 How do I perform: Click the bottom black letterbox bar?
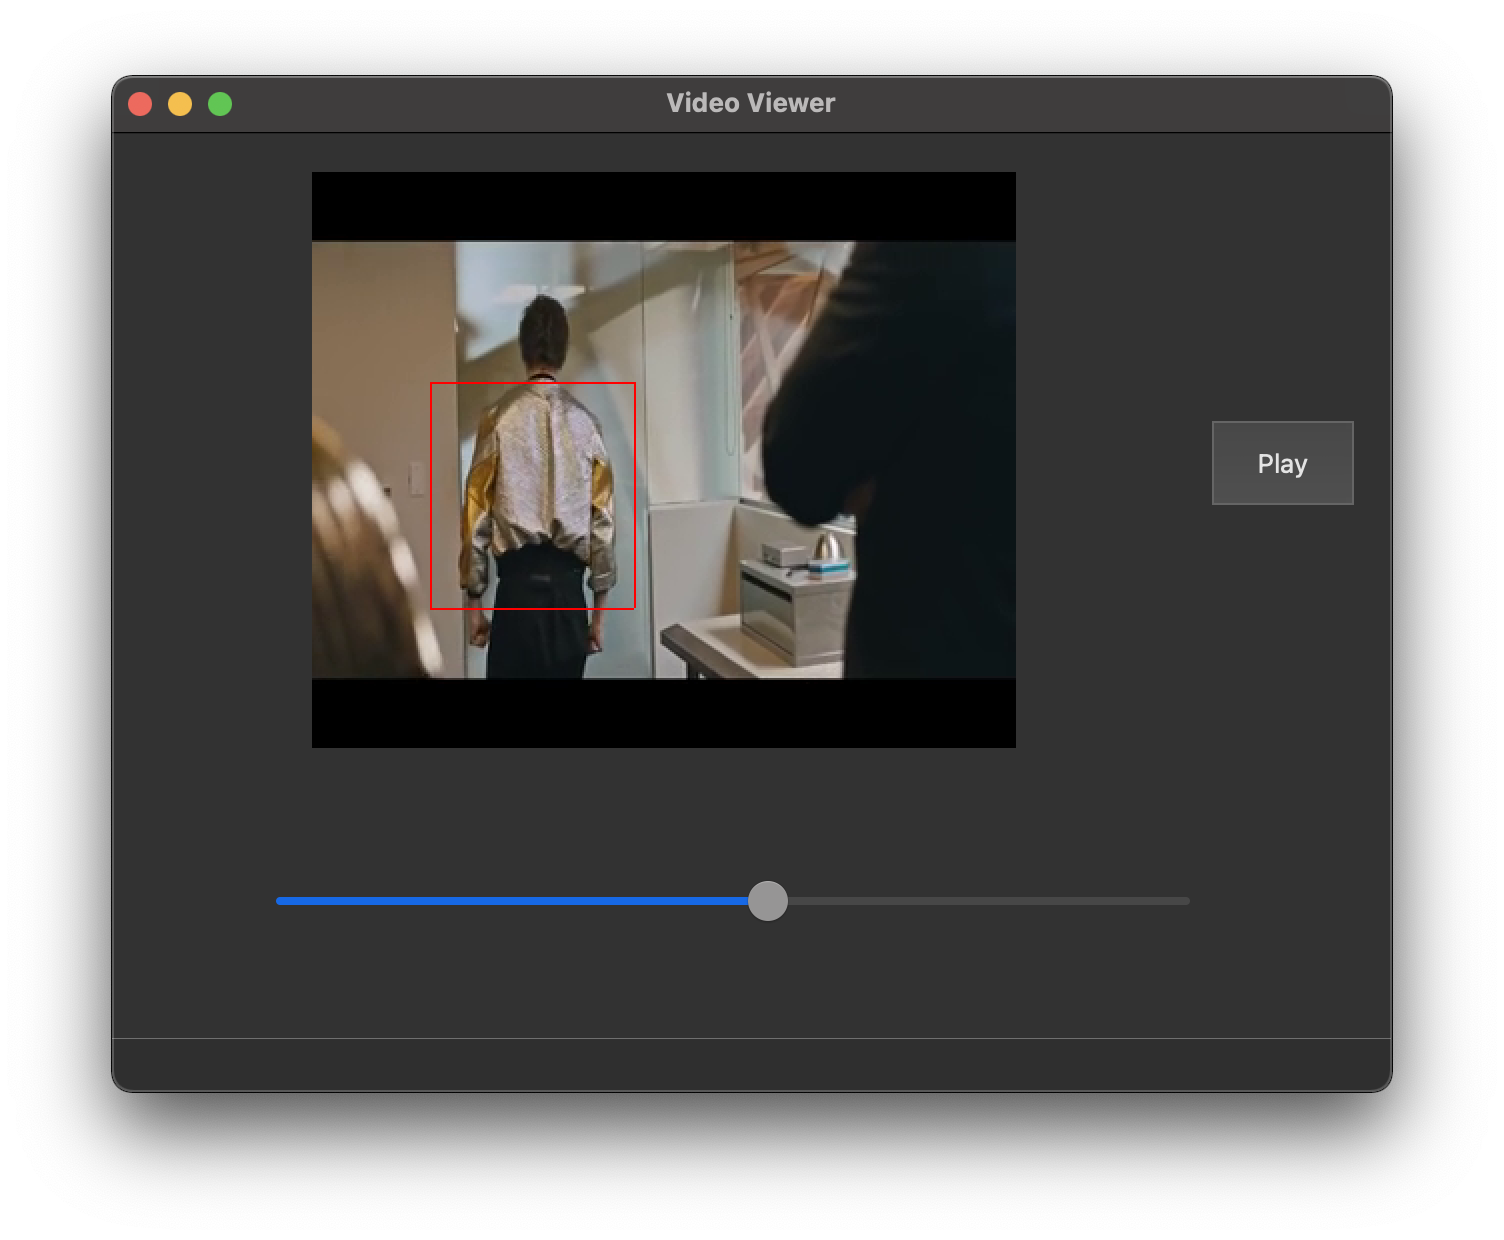(664, 713)
